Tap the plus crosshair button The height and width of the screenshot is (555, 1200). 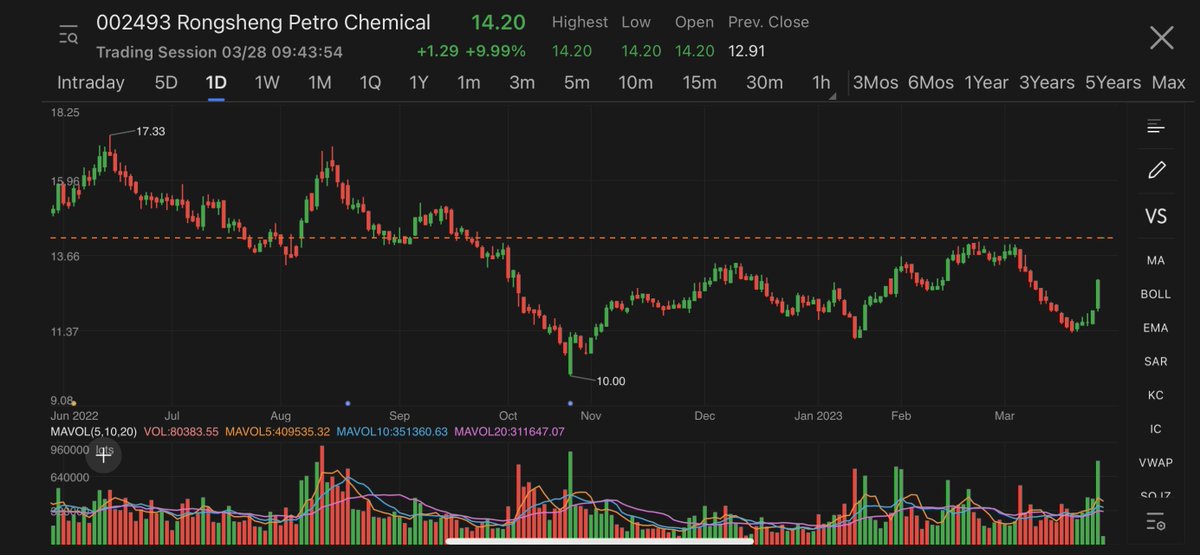(103, 455)
